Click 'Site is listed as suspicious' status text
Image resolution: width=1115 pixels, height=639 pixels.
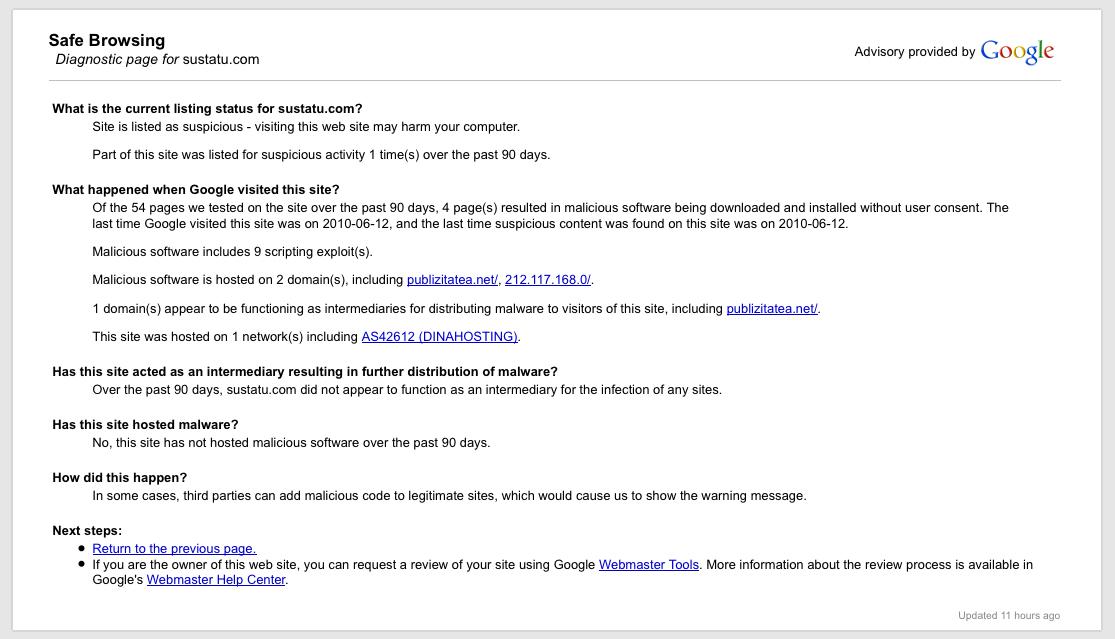pos(306,127)
